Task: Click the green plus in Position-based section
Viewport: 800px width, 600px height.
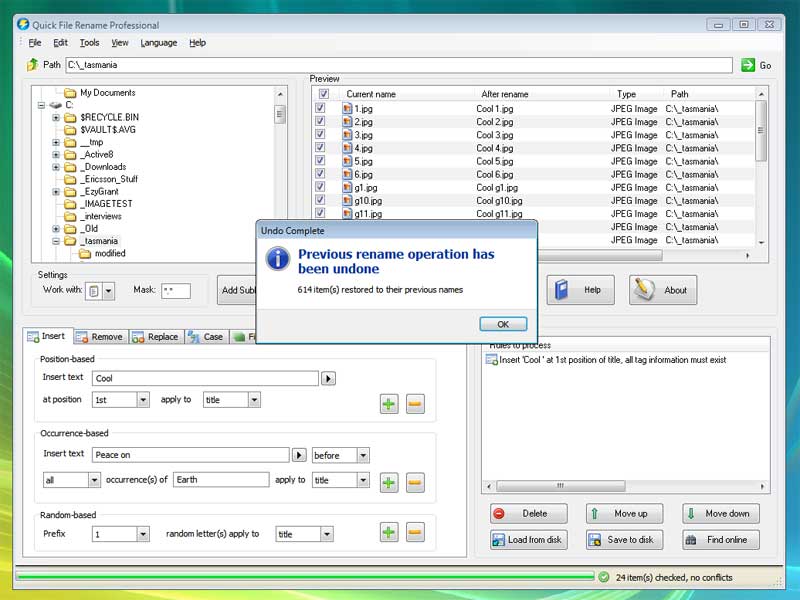Action: click(389, 404)
